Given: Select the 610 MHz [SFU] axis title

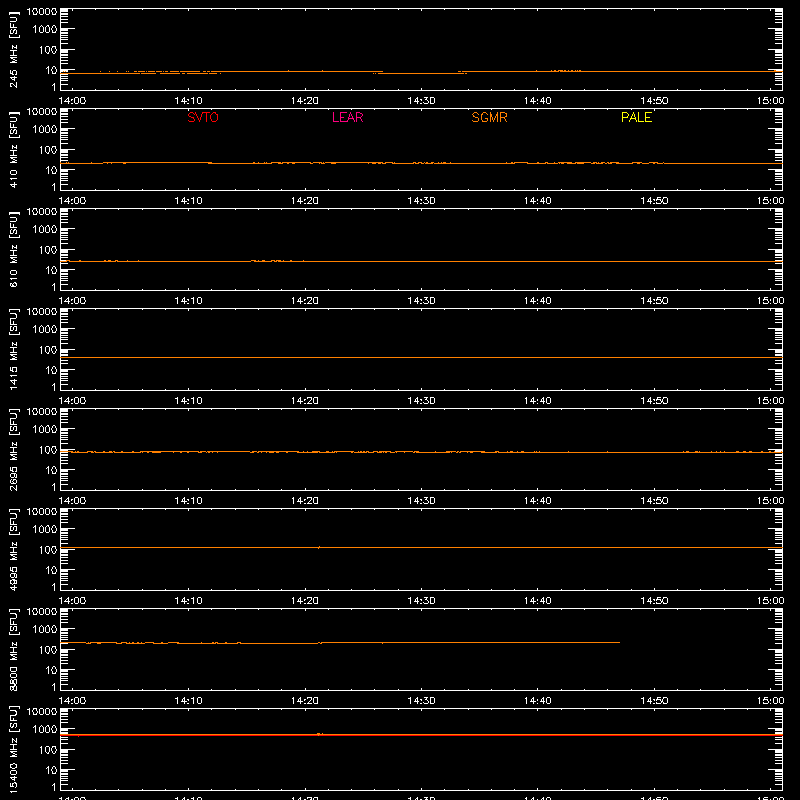Looking at the screenshot, I should (13, 249).
